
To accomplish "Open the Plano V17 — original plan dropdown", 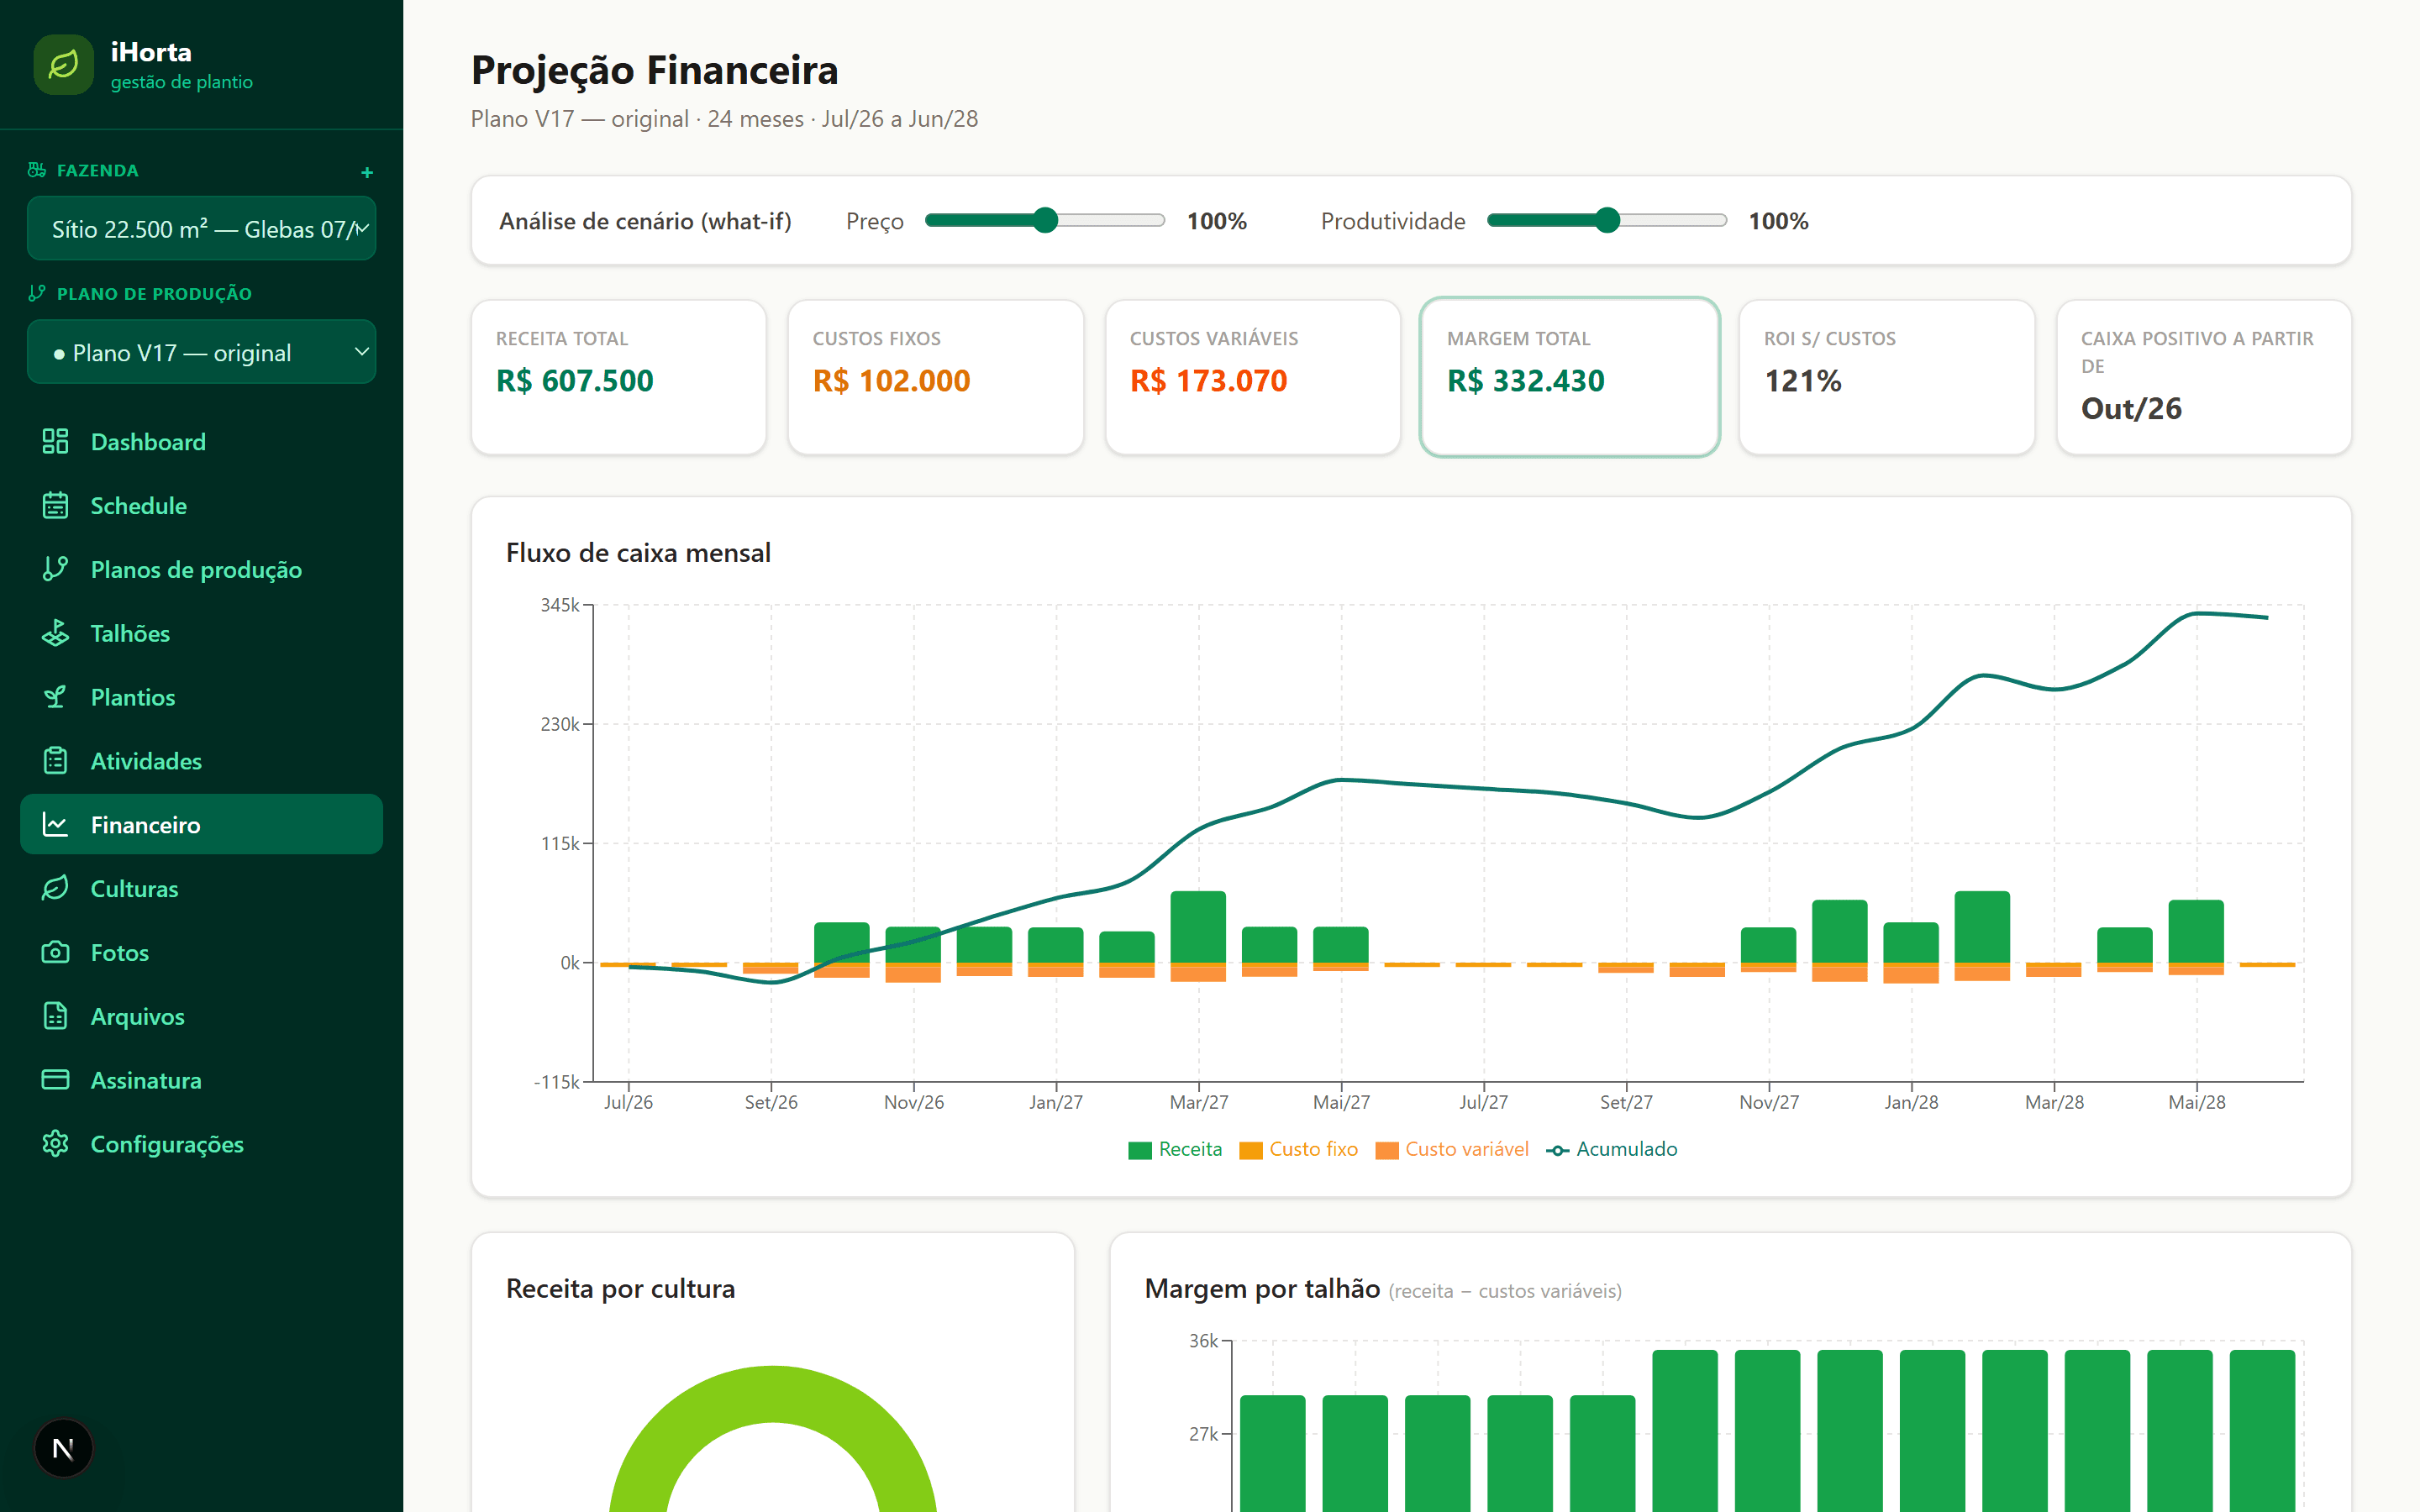I will coord(202,352).
